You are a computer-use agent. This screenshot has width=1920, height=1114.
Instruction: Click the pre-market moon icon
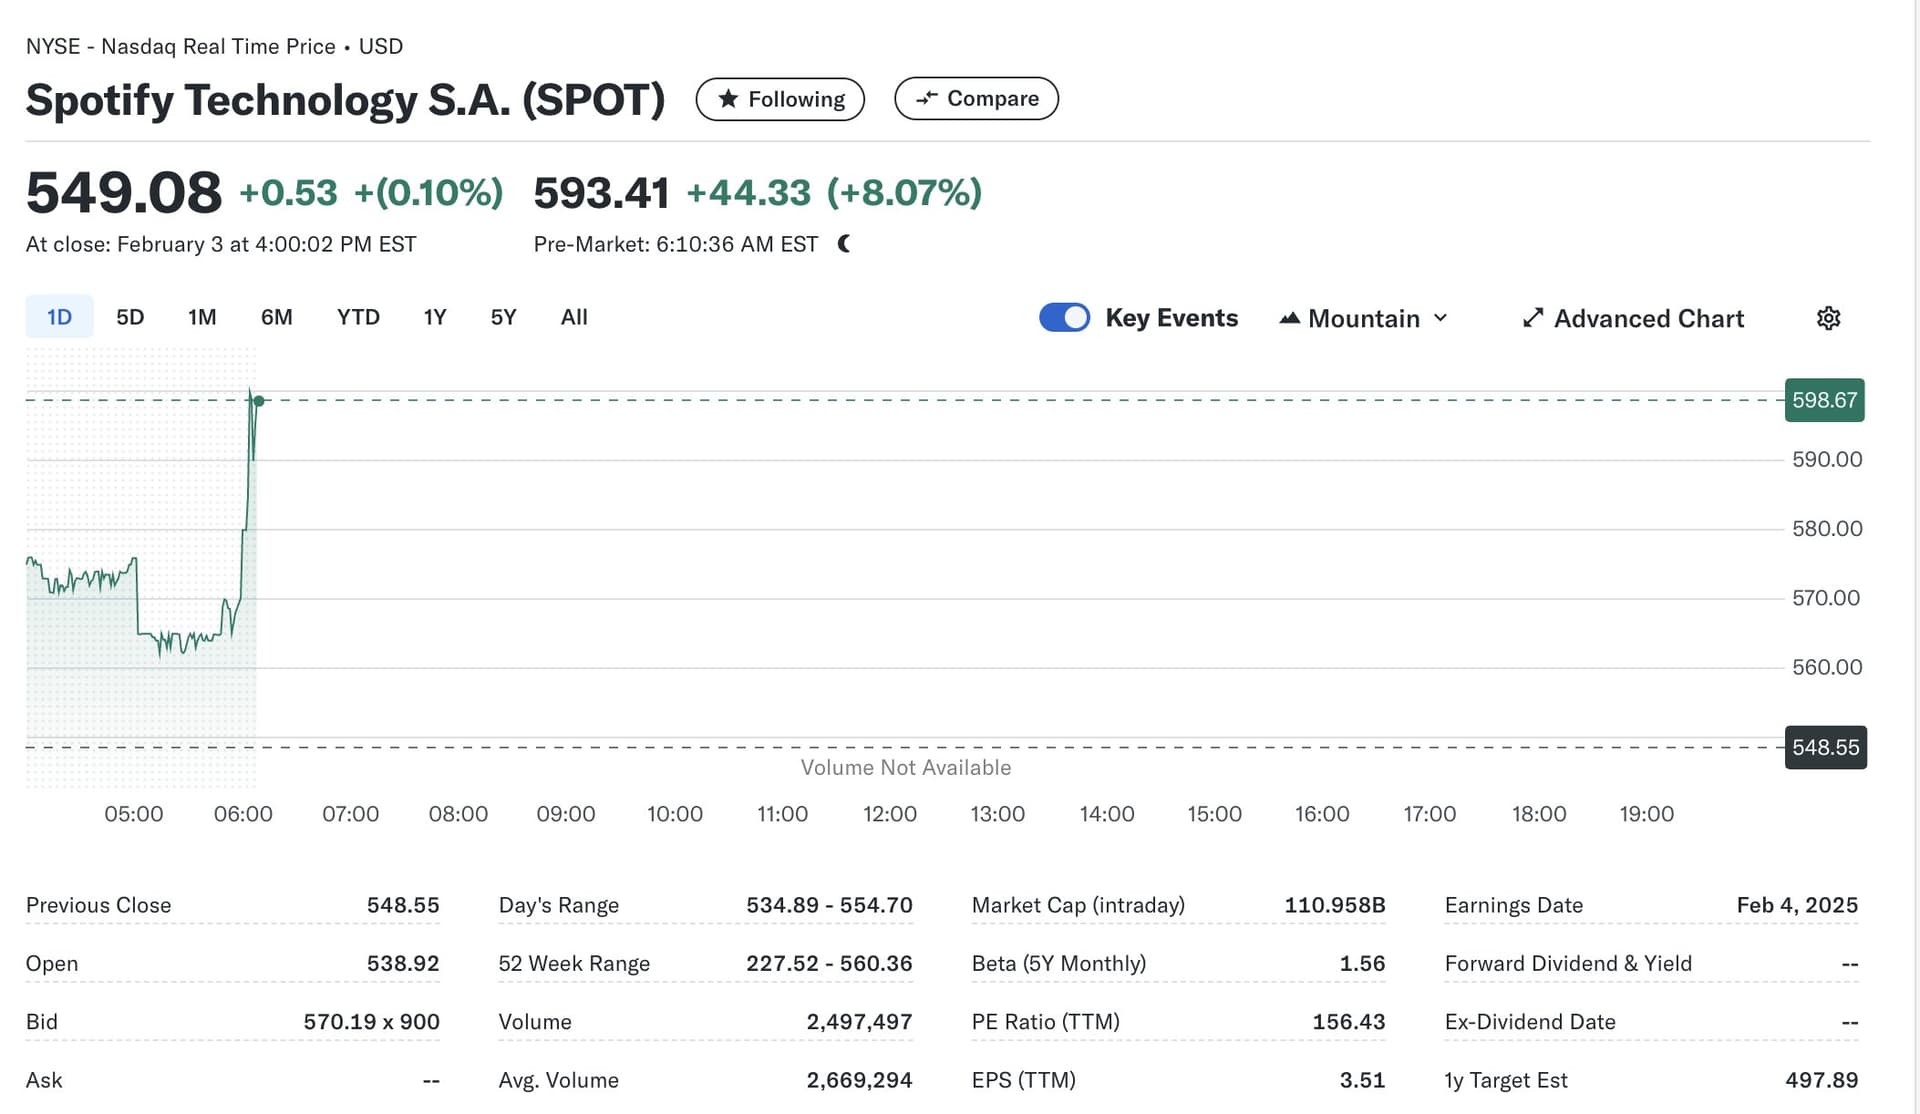click(x=844, y=244)
